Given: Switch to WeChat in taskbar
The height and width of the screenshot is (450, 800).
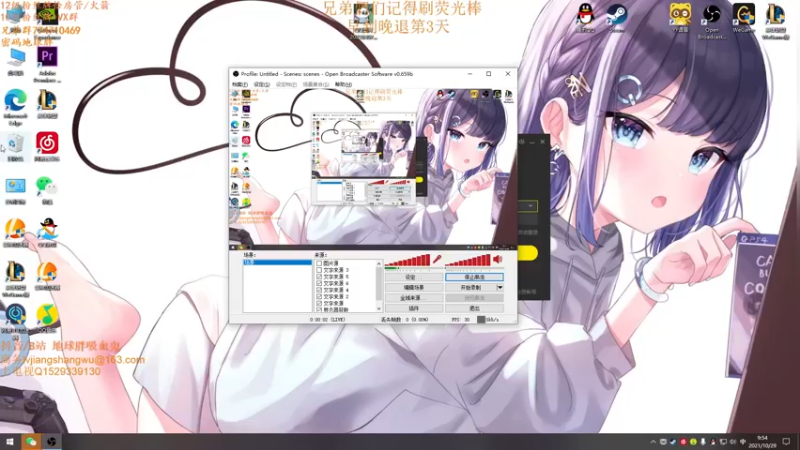Looking at the screenshot, I should pos(31,441).
